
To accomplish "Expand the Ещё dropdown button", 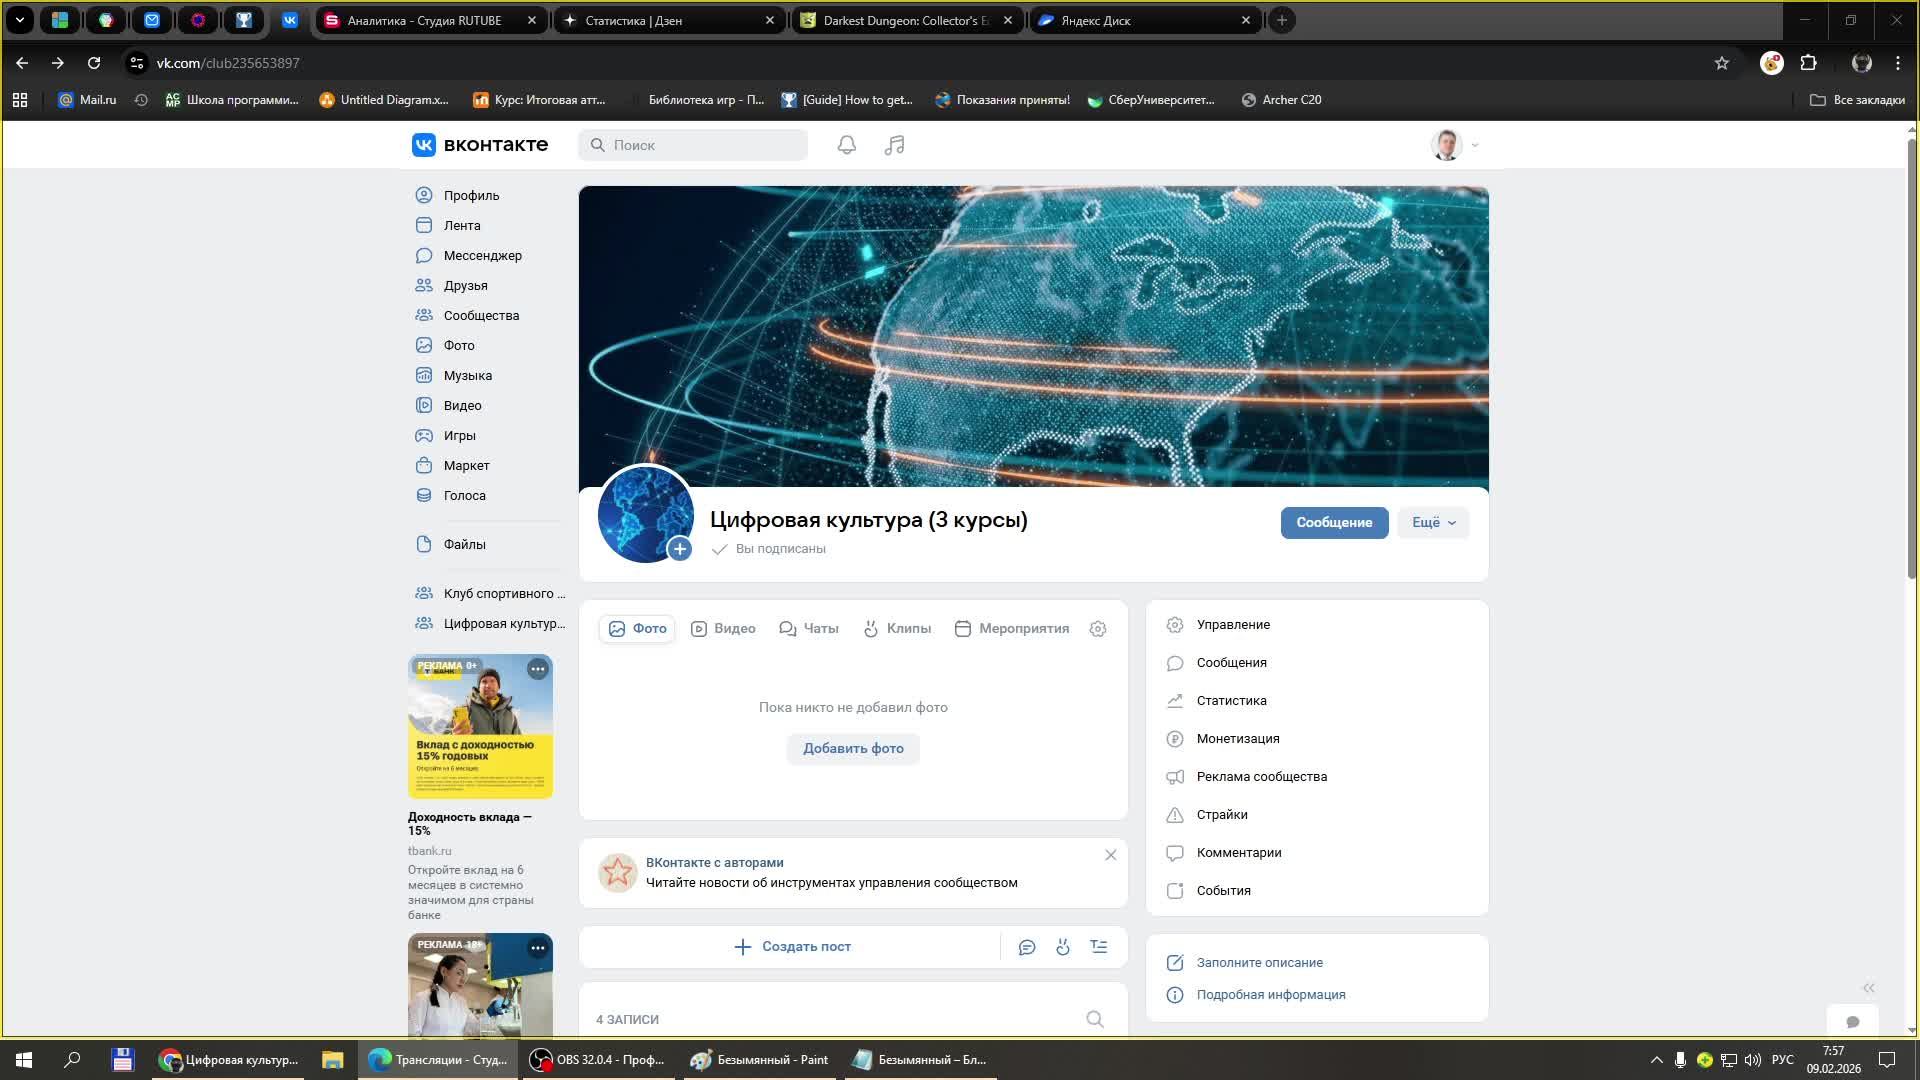I will [x=1433, y=523].
